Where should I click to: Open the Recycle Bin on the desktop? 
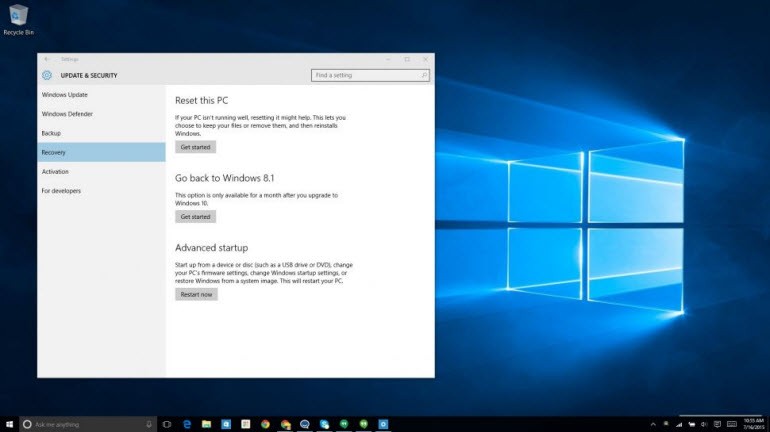pyautogui.click(x=15, y=14)
